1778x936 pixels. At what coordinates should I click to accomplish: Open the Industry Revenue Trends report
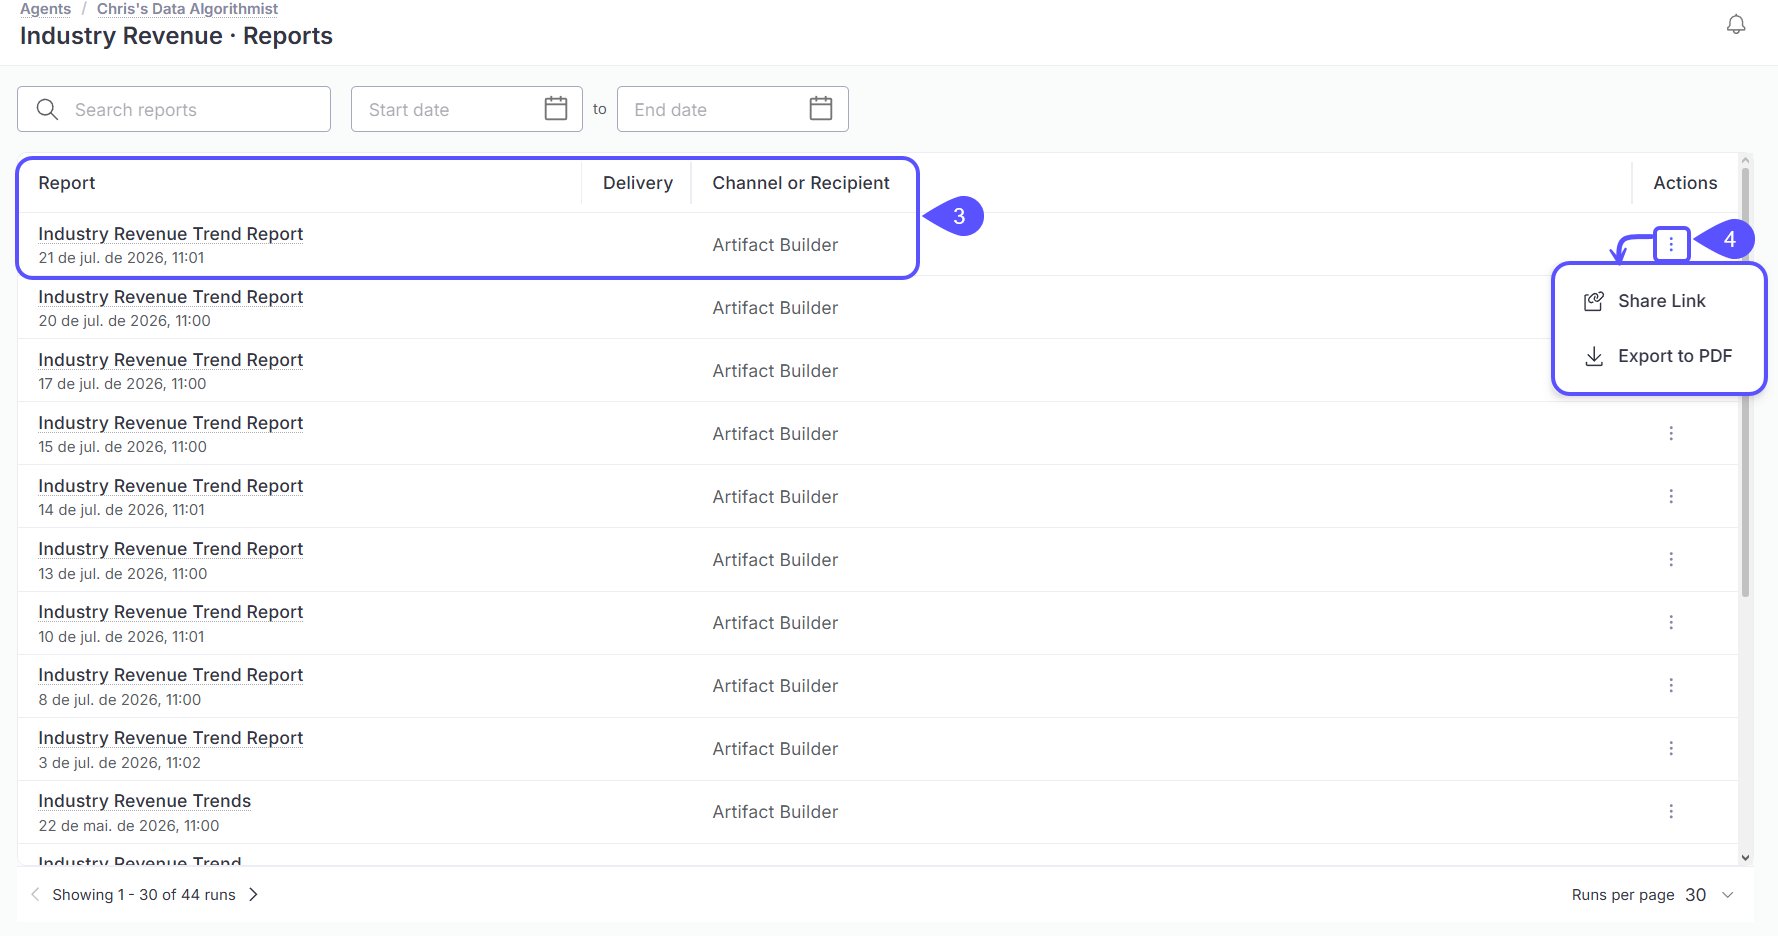tap(145, 801)
